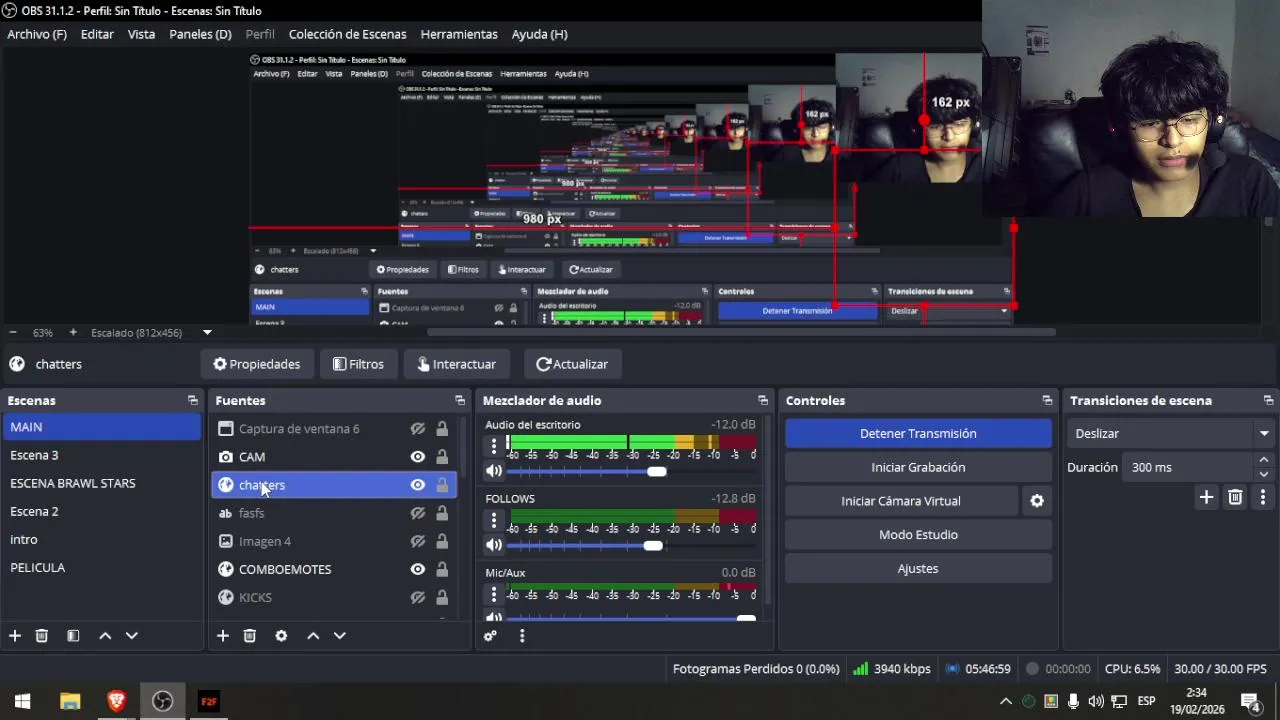
Task: Lock the CAM source
Action: coord(442,457)
